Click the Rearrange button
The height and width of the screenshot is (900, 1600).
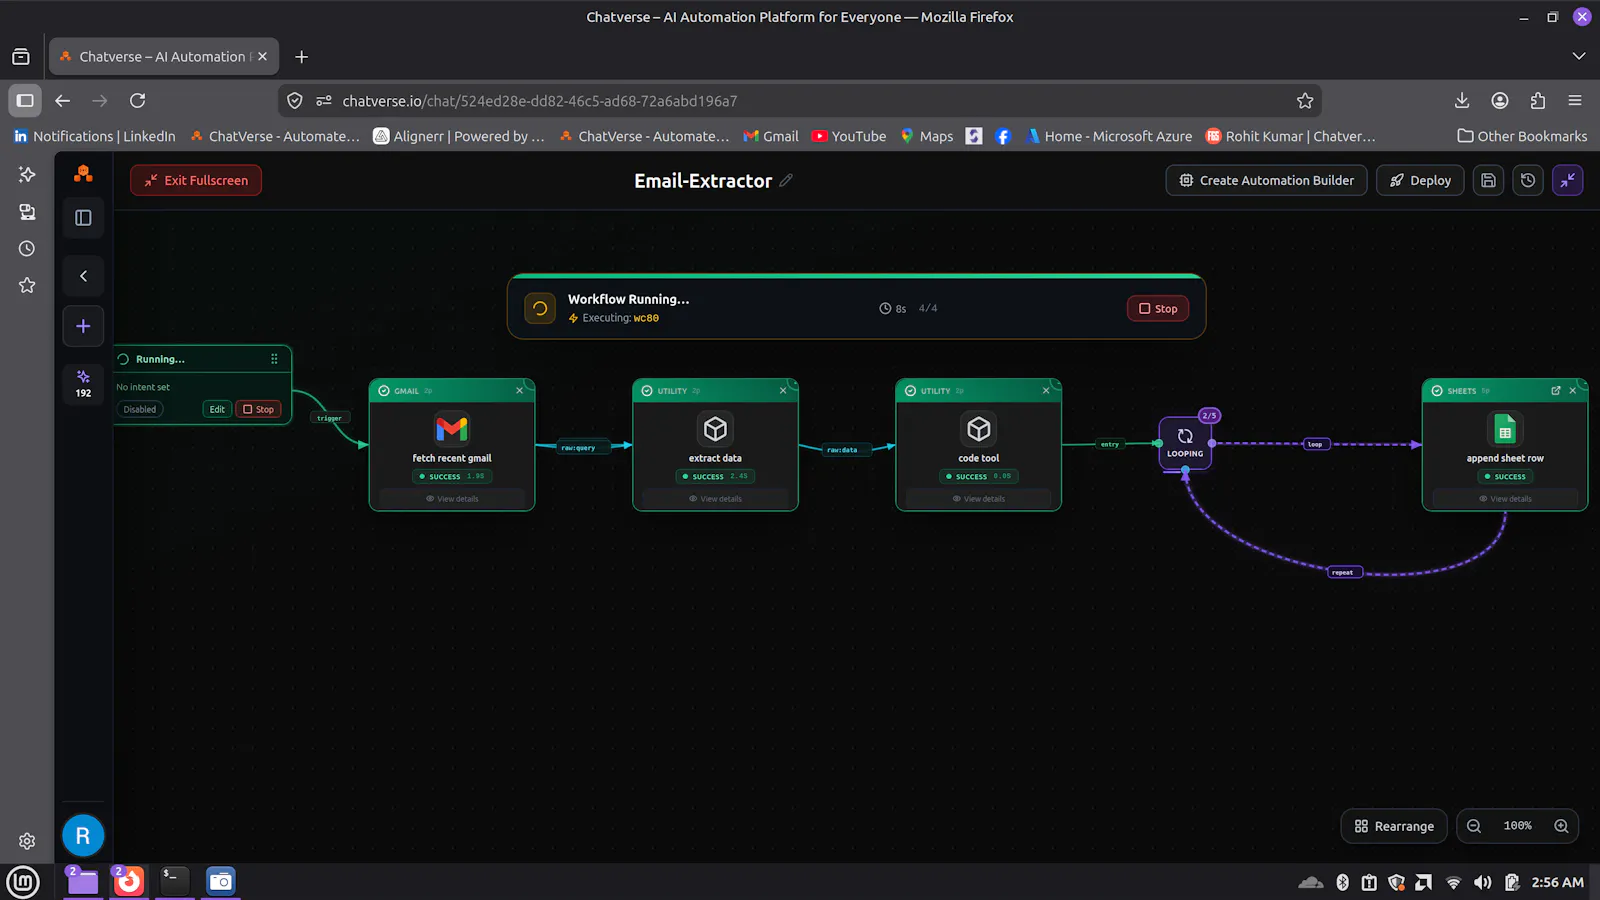coord(1394,826)
